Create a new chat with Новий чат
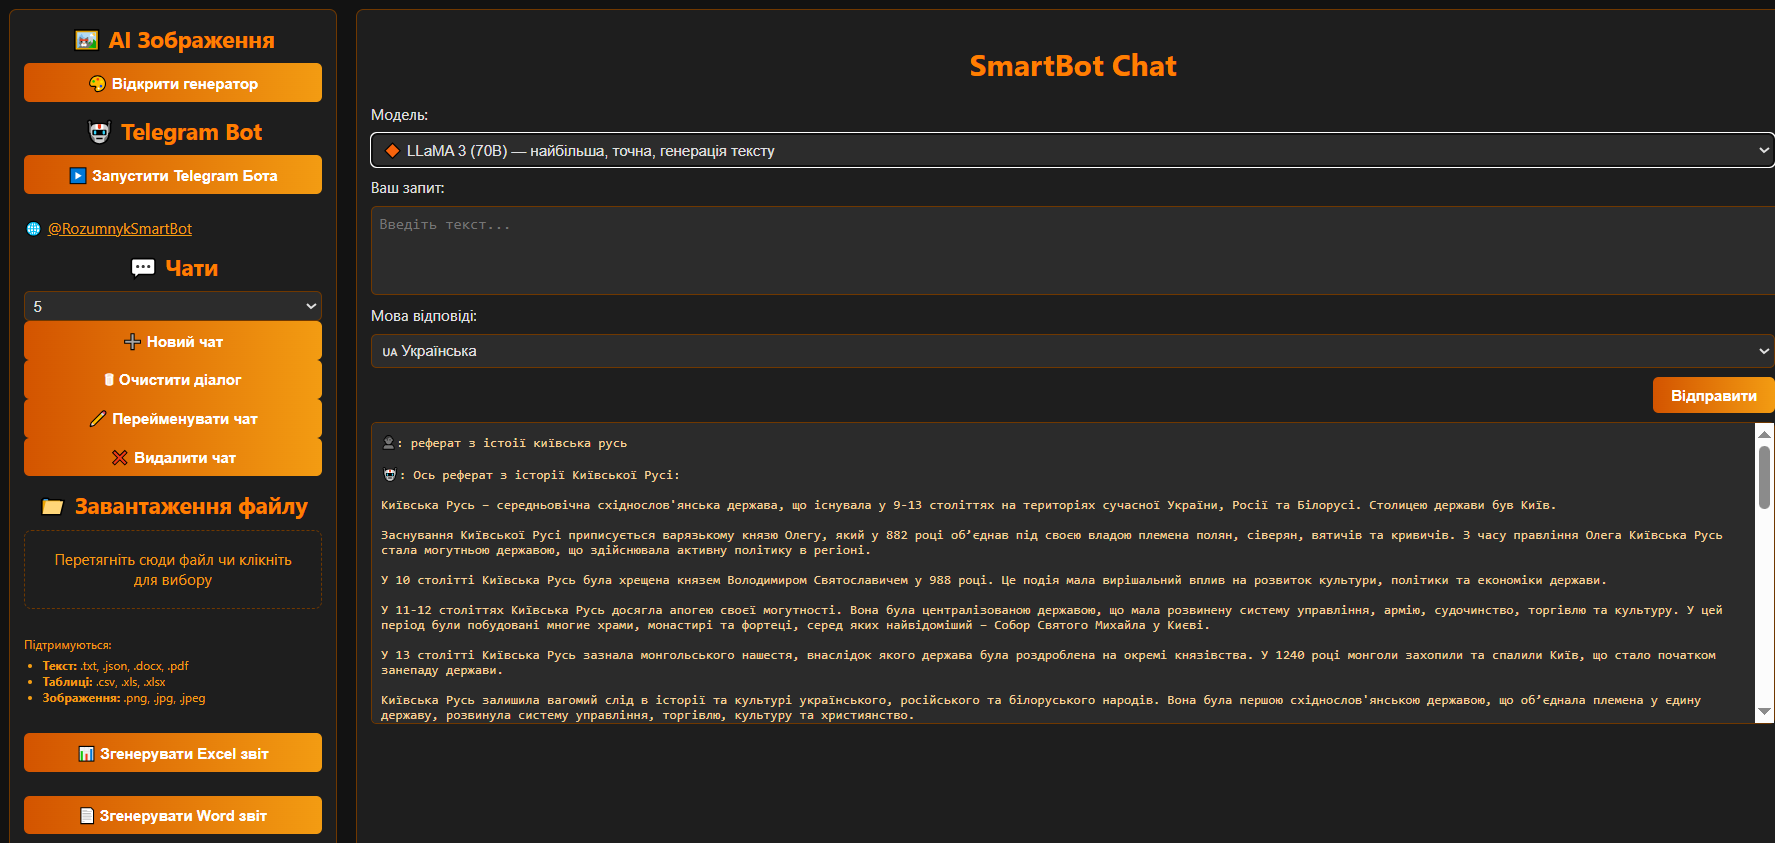This screenshot has width=1775, height=843. 173,341
